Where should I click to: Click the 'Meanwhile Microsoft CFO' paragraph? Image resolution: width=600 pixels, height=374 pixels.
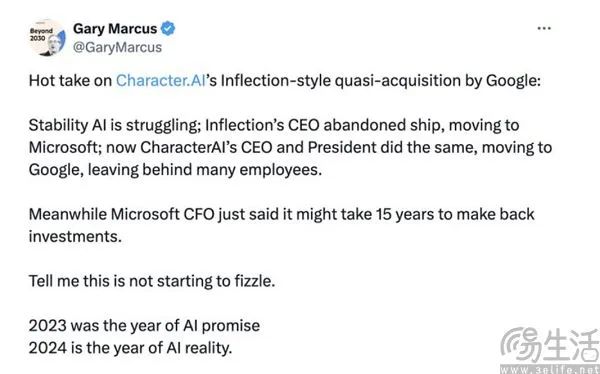tap(282, 225)
